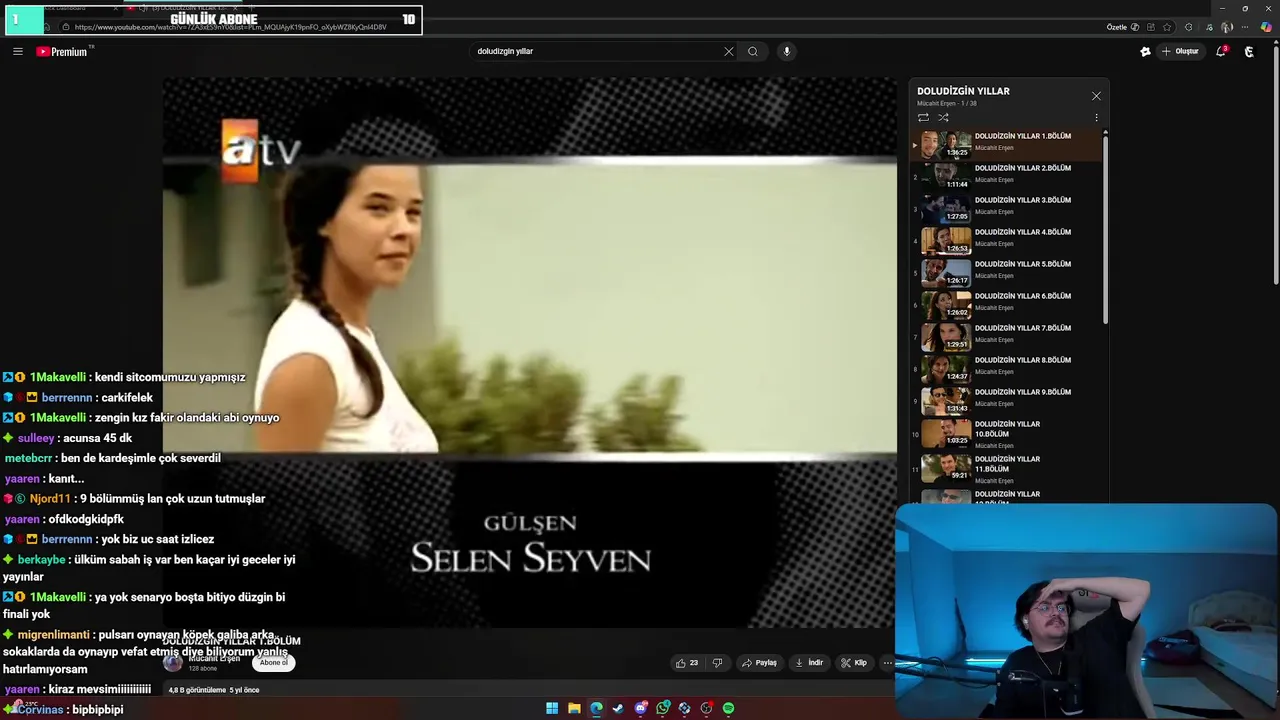Click the Klip clip button
The image size is (1280, 720).
click(854, 662)
